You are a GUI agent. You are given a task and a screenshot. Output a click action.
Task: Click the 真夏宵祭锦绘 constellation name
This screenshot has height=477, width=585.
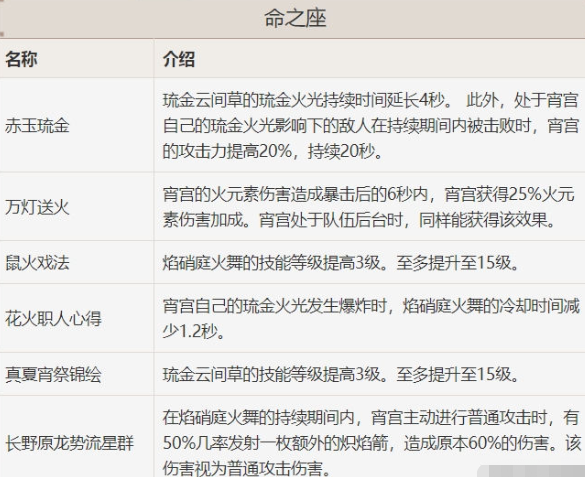click(x=53, y=374)
